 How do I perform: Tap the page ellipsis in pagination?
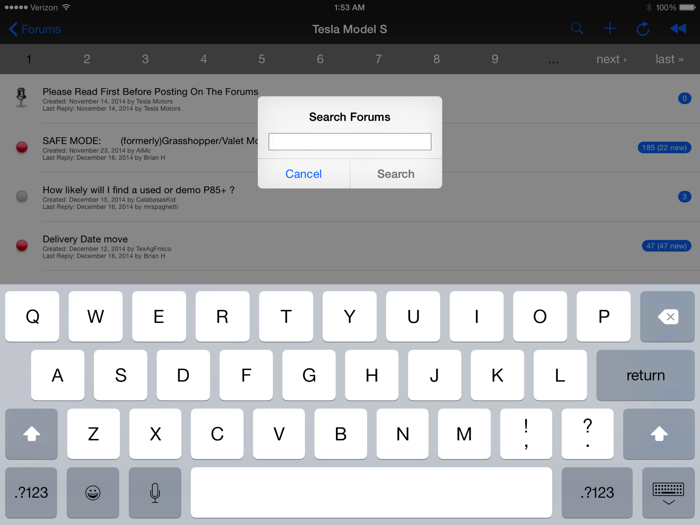coord(553,61)
